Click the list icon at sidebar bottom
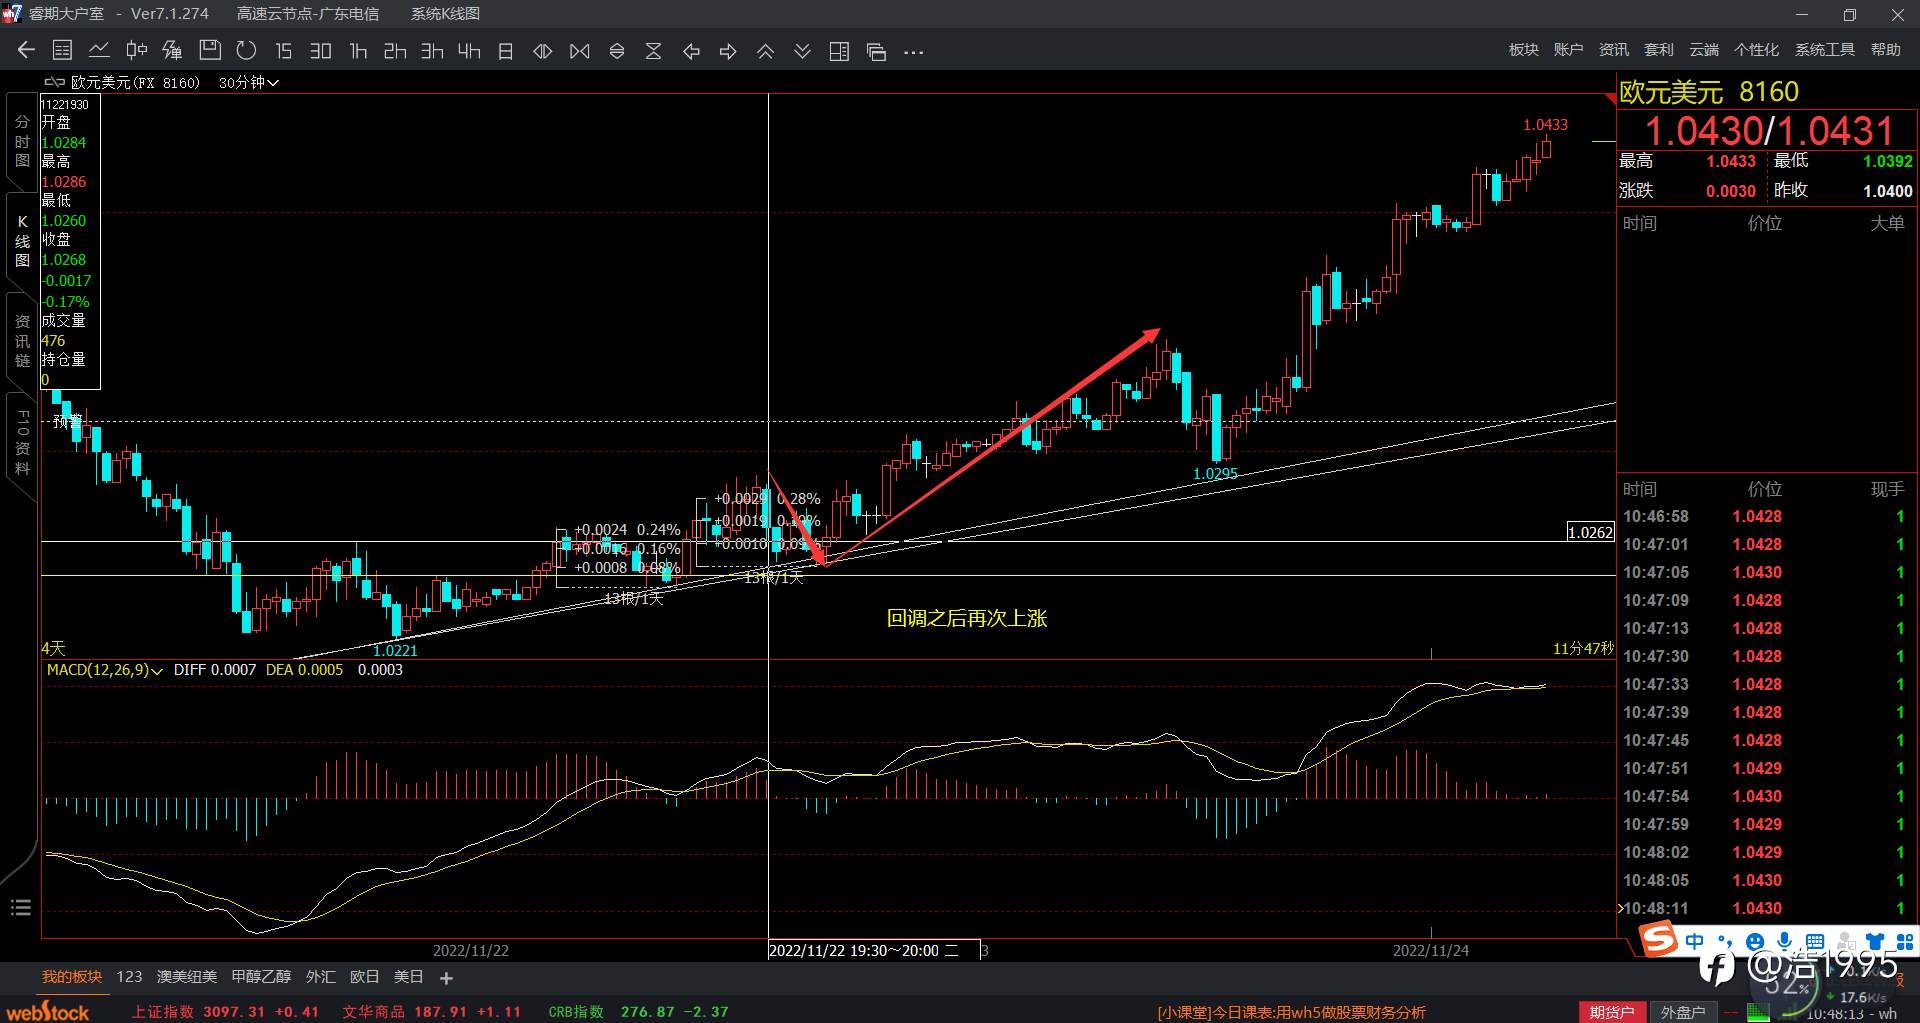The height and width of the screenshot is (1023, 1920). point(21,908)
